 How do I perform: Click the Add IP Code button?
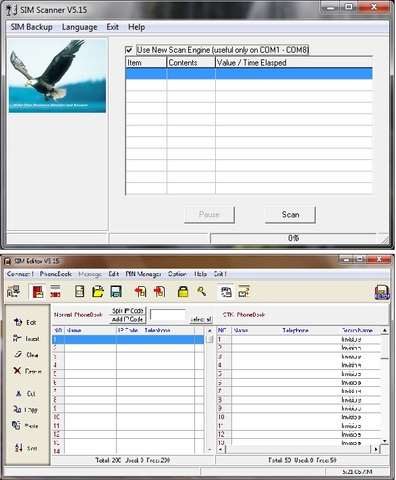[127, 319]
